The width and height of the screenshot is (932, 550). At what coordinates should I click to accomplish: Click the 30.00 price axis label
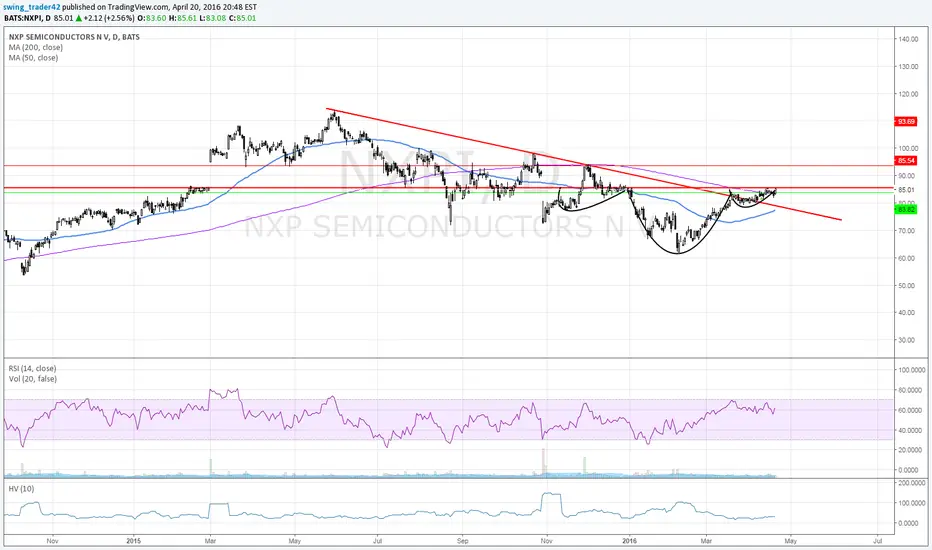click(x=907, y=340)
